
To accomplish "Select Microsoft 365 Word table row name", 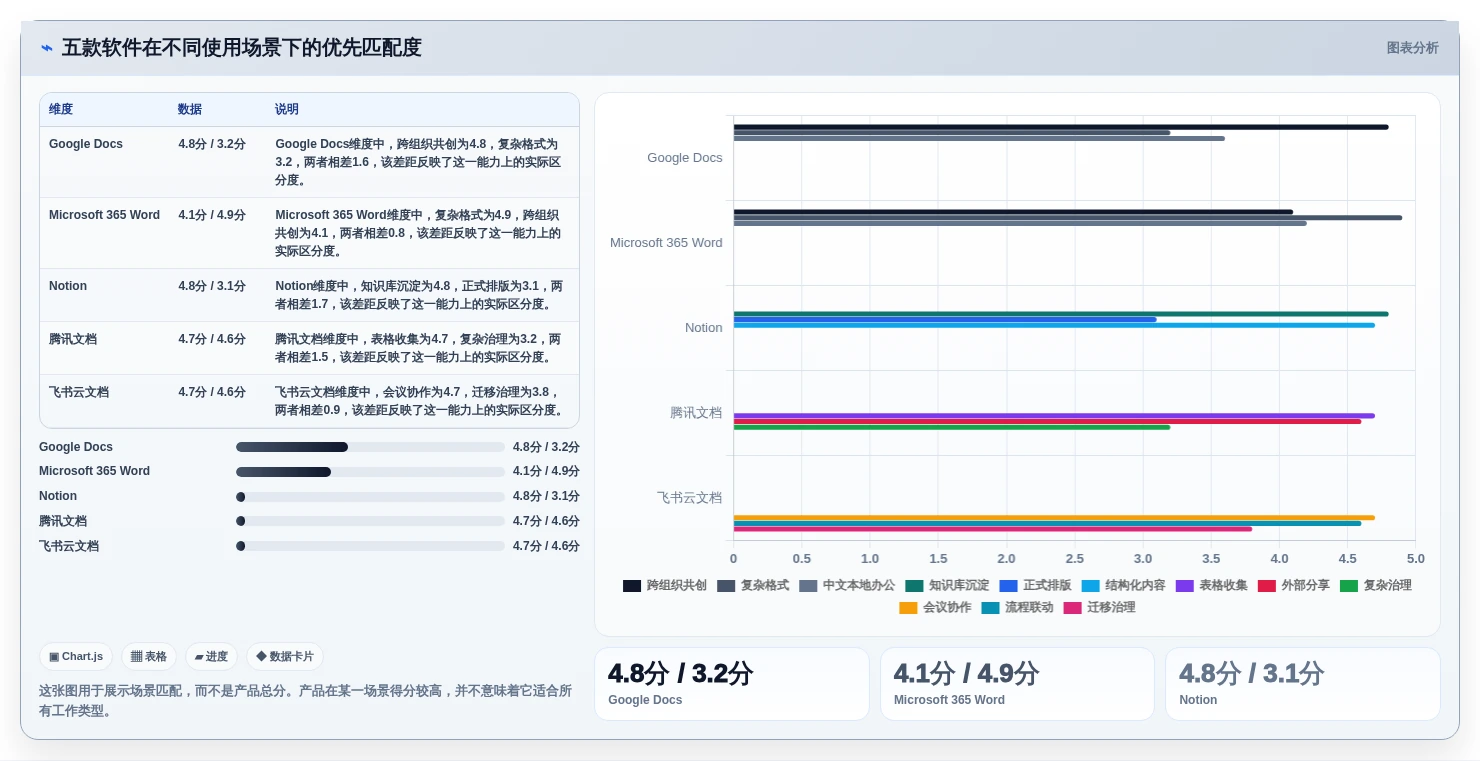I will click(x=104, y=215).
